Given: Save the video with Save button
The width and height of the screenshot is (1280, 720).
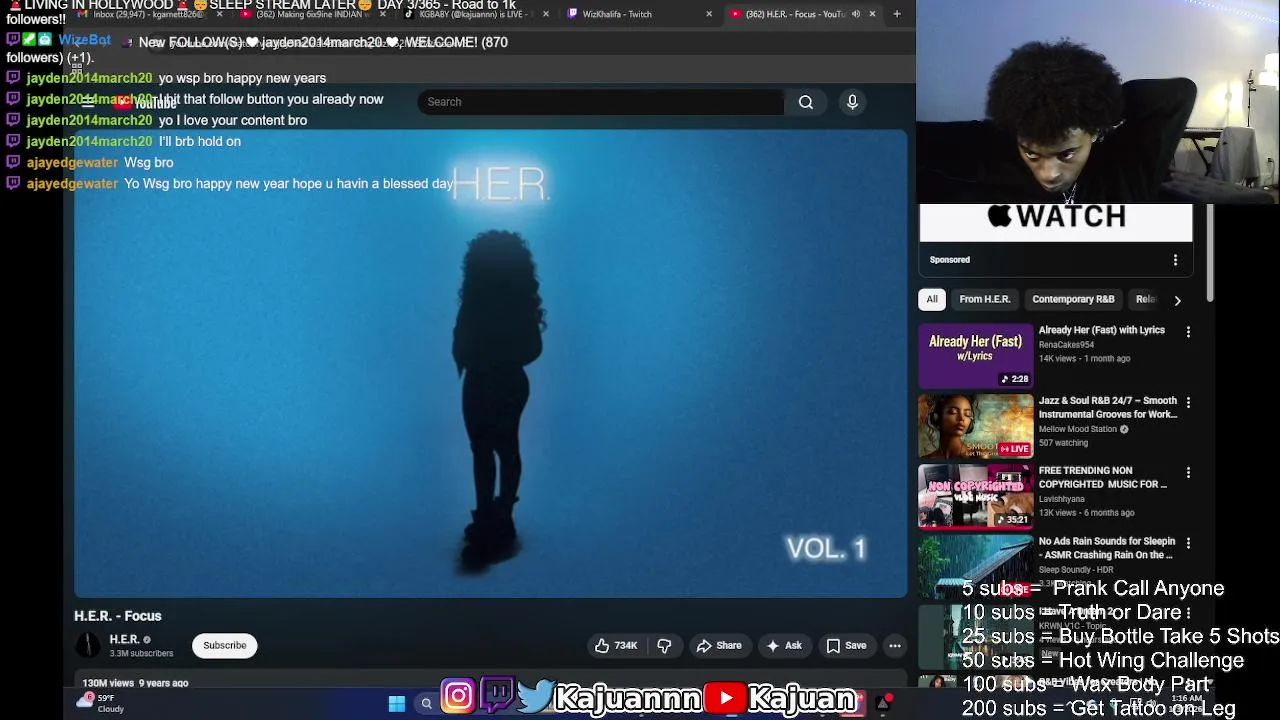Looking at the screenshot, I should 846,646.
